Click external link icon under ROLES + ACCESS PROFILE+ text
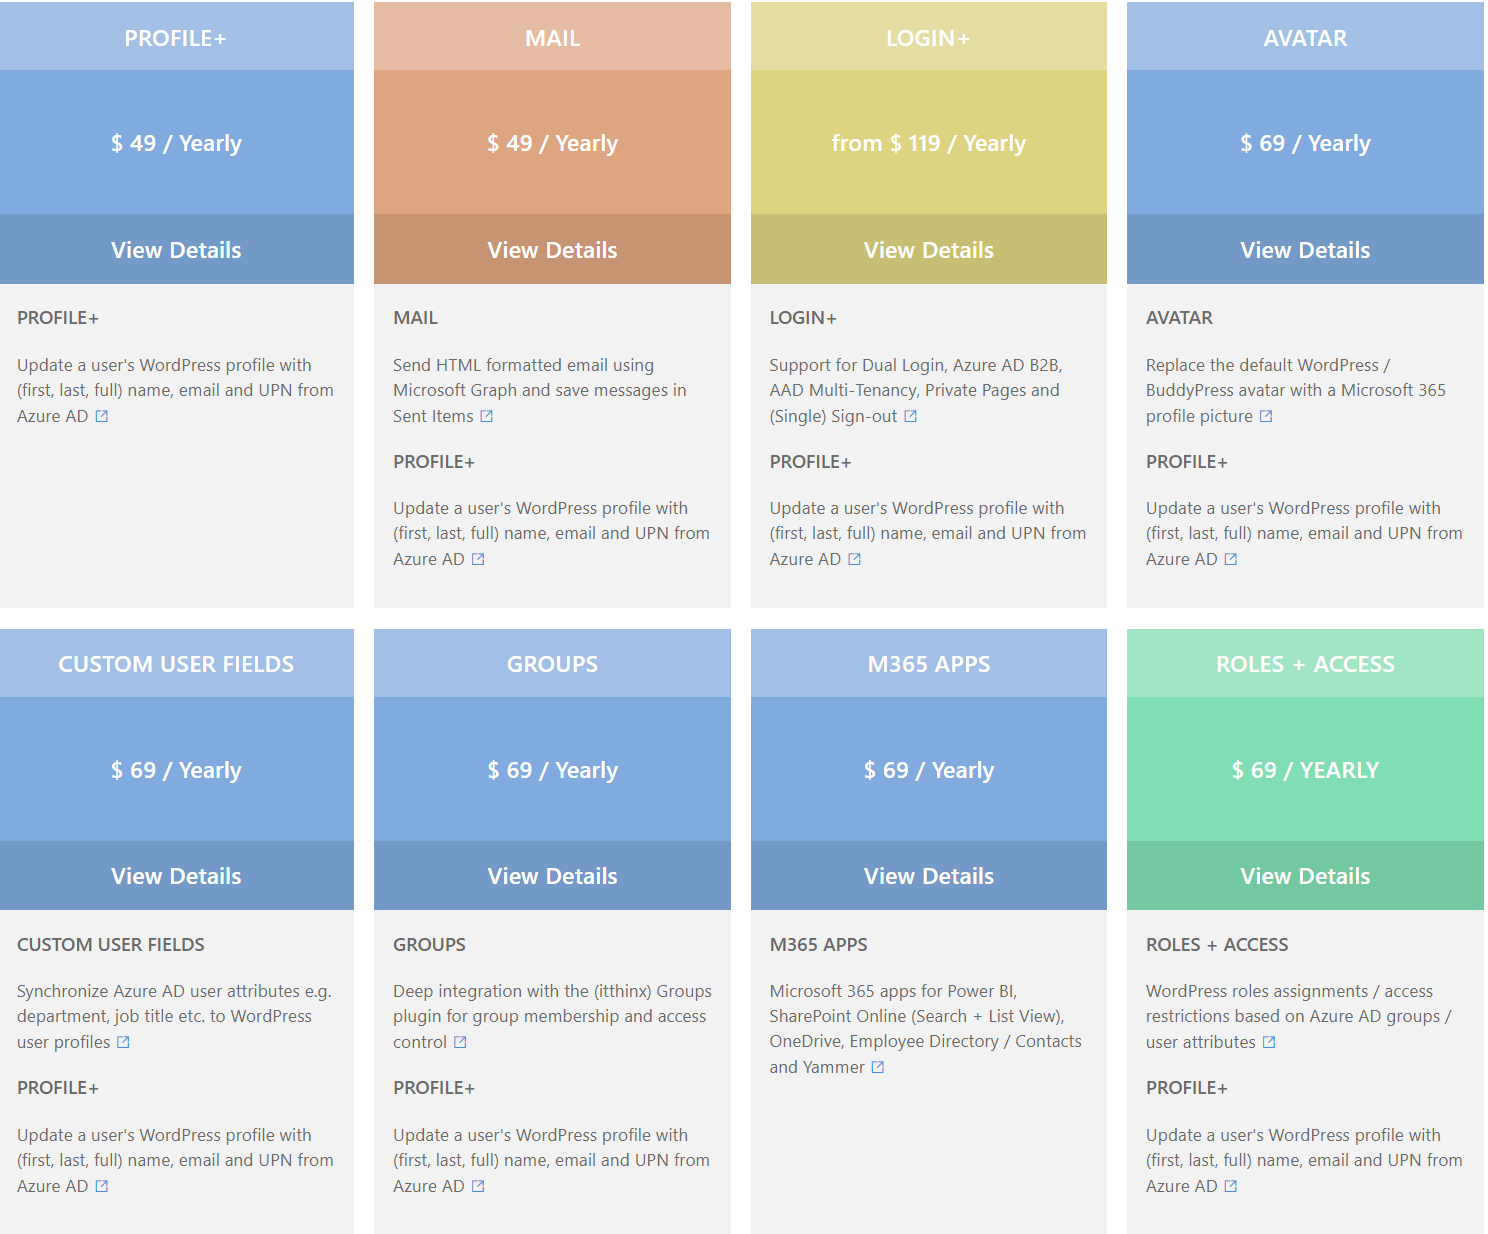Viewport: 1488px width, 1234px height. pyautogui.click(x=1231, y=1187)
